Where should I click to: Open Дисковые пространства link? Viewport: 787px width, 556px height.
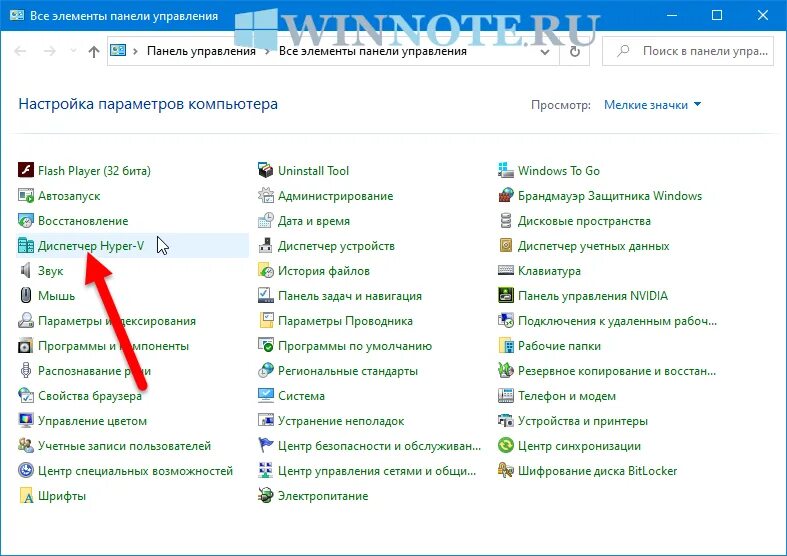pos(584,221)
